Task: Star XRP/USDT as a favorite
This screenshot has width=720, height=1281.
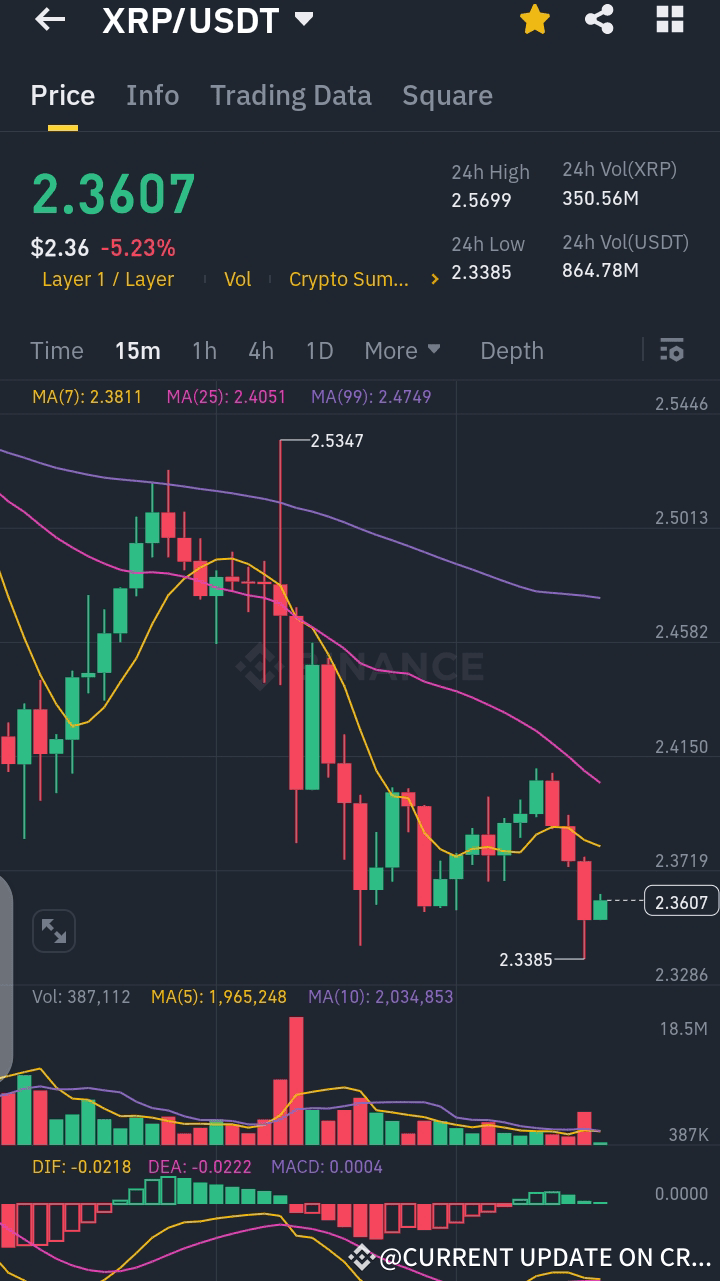Action: [534, 20]
